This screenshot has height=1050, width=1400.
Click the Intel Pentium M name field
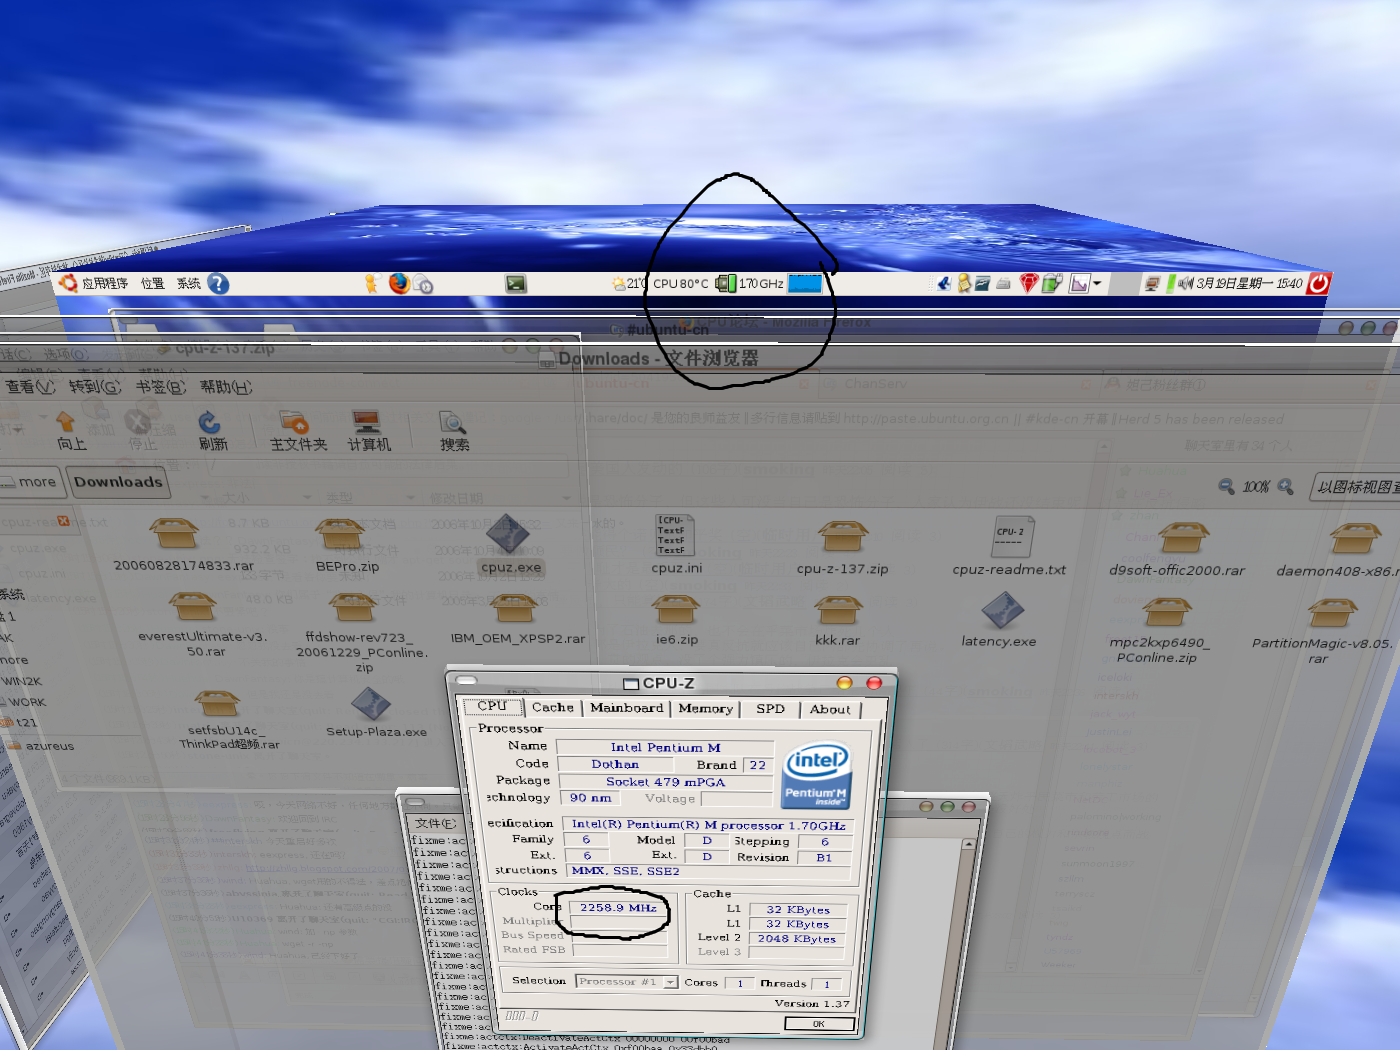665,748
